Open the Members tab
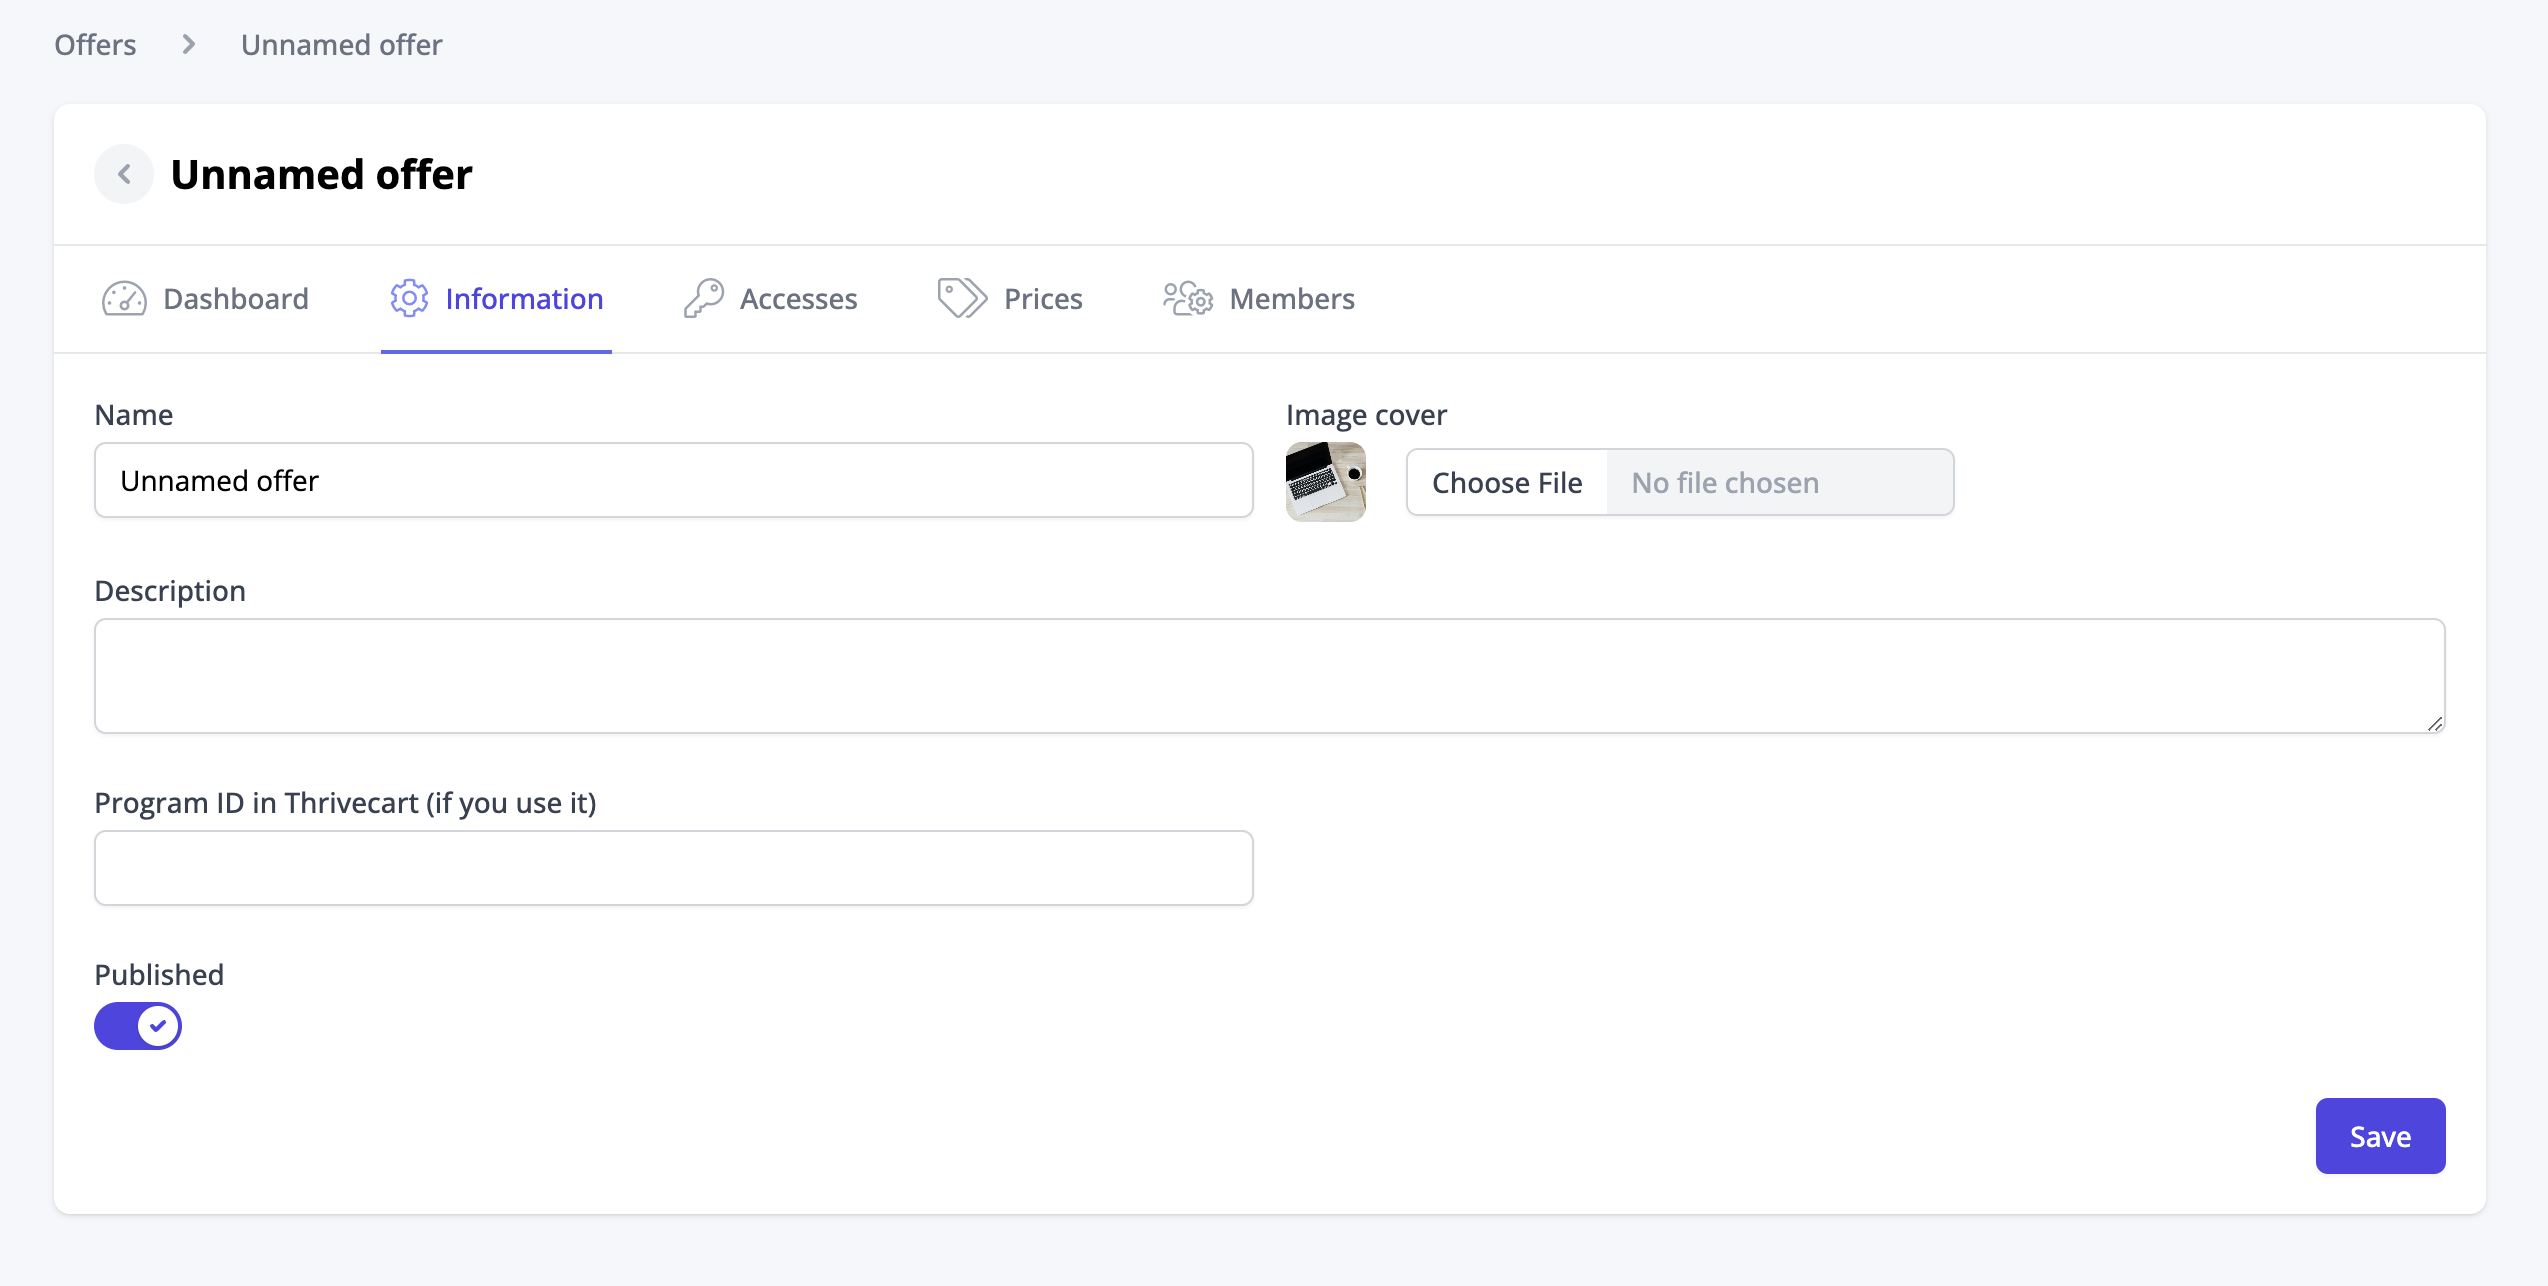Screen dimensions: 2548x1286 (1259, 299)
